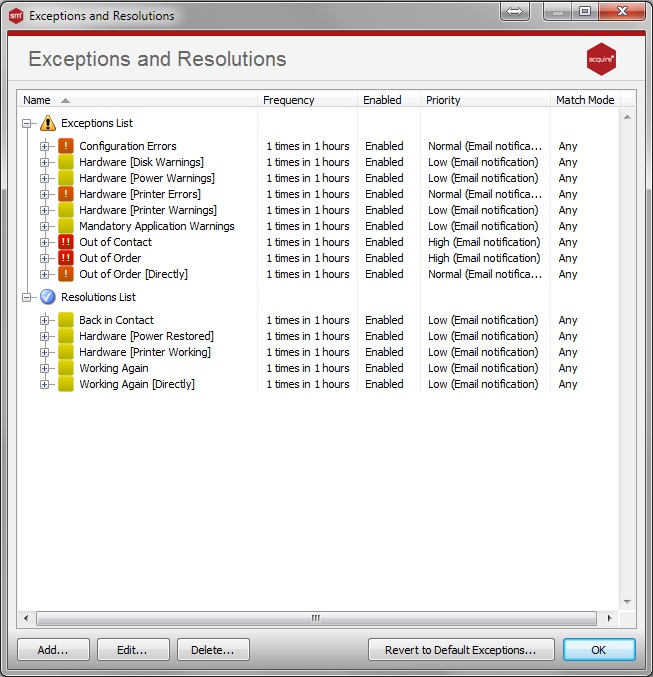Viewport: 653px width, 677px height.
Task: Click the horizontal scrollbar thumb
Action: tap(316, 618)
